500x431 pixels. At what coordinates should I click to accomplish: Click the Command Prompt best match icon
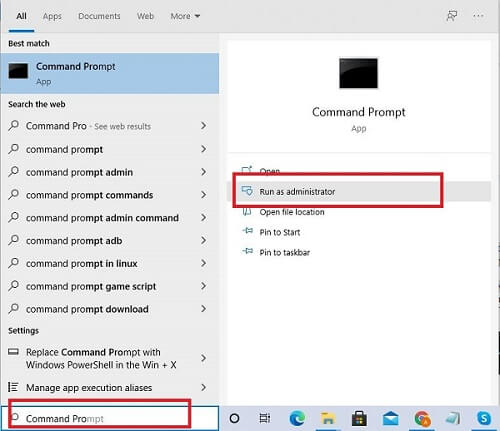pos(18,71)
